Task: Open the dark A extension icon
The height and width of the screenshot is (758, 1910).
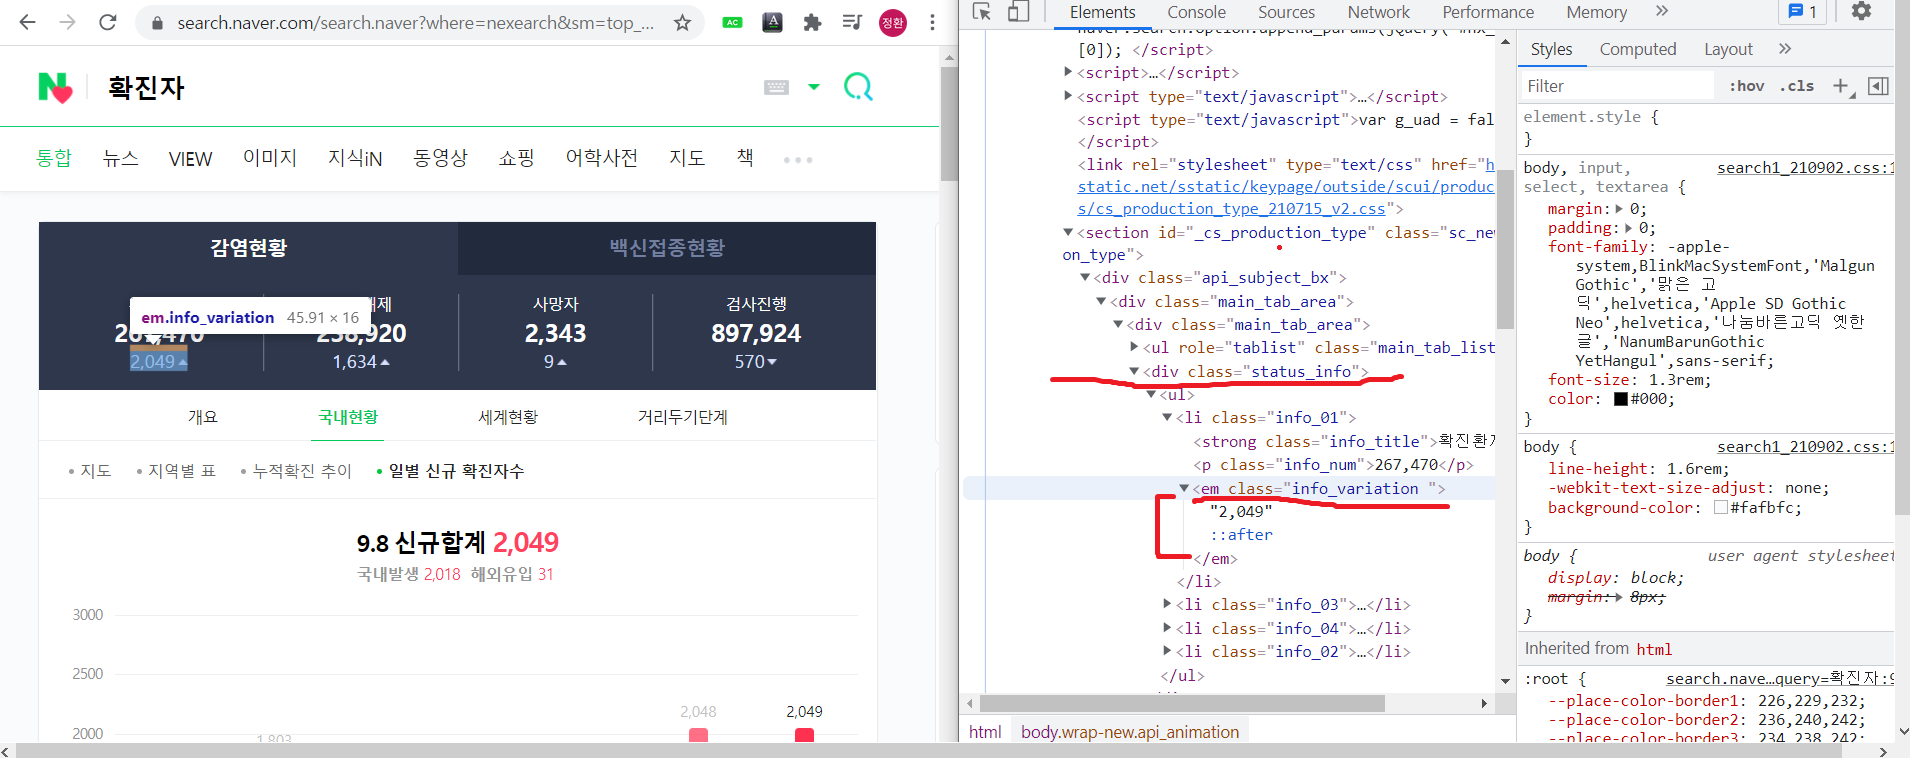Action: pos(772,22)
